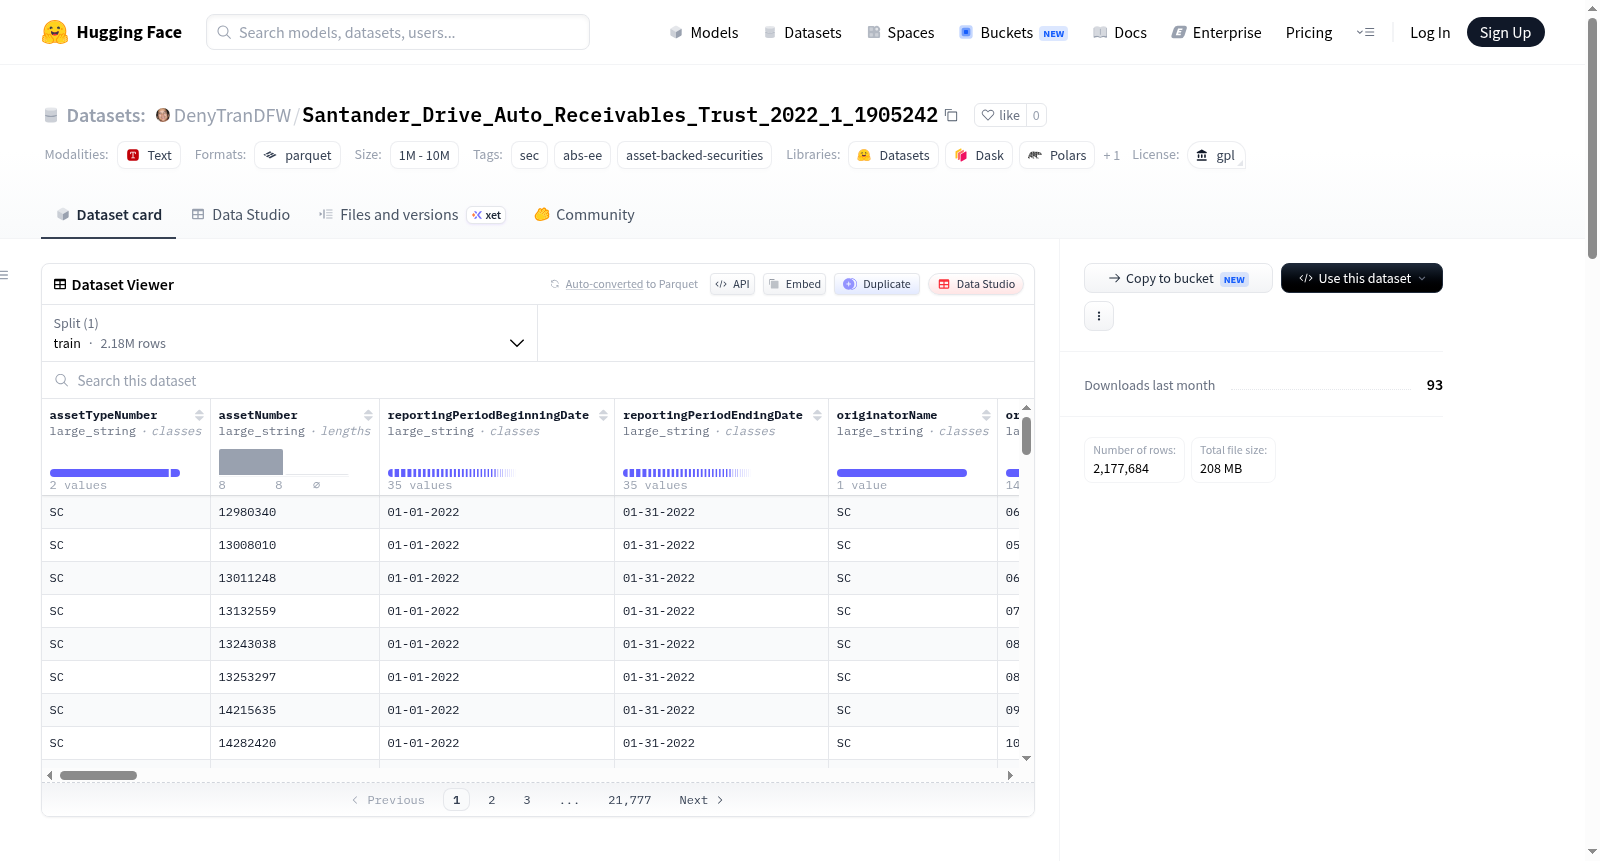Click originatorName distribution bar

[902, 473]
